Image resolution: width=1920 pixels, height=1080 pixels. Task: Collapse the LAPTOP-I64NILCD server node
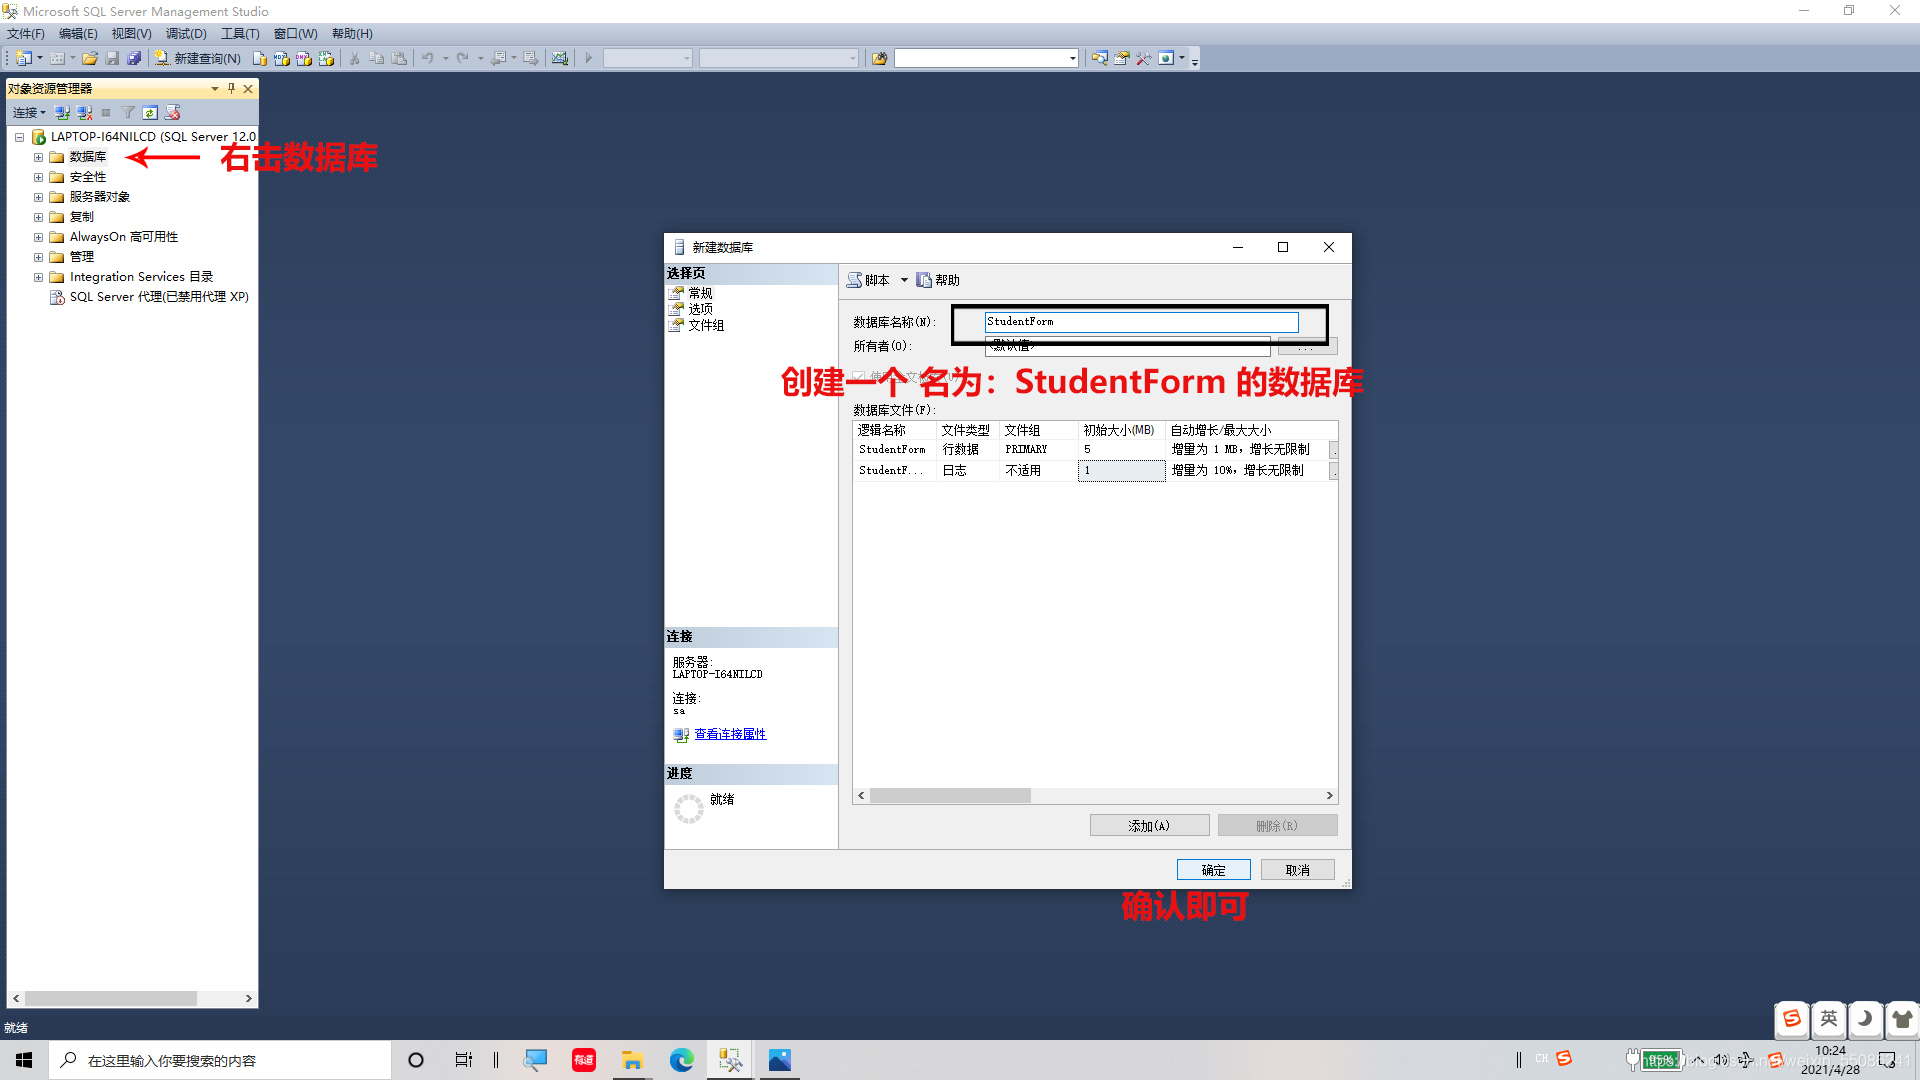[19, 137]
